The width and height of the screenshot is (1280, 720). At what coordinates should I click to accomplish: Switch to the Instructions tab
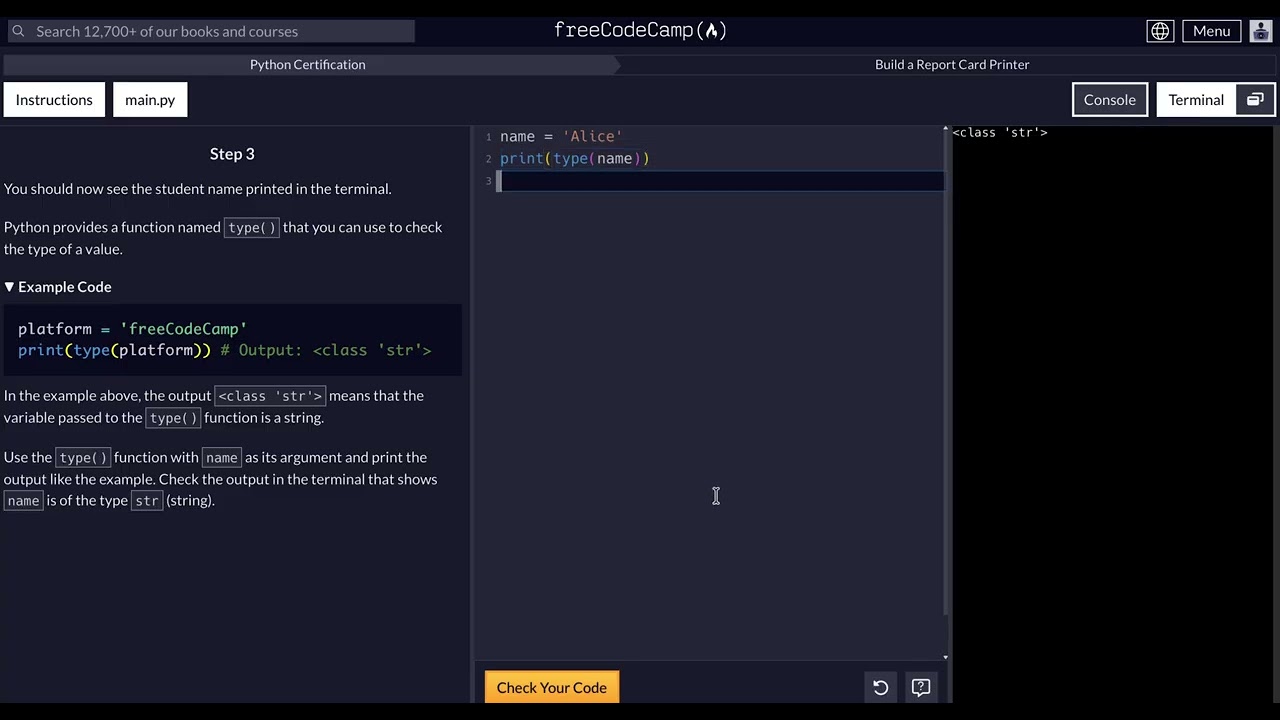tap(54, 100)
